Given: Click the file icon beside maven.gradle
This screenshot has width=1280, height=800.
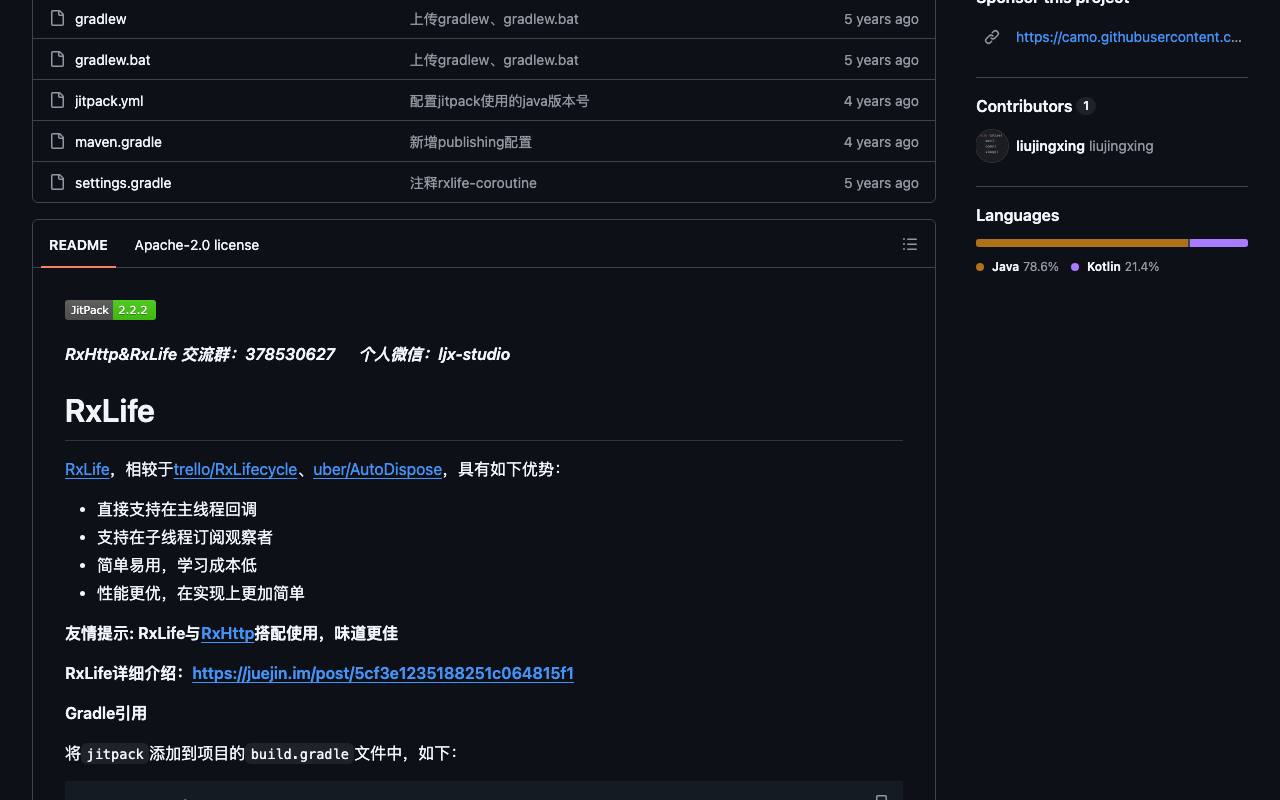Looking at the screenshot, I should 57,141.
